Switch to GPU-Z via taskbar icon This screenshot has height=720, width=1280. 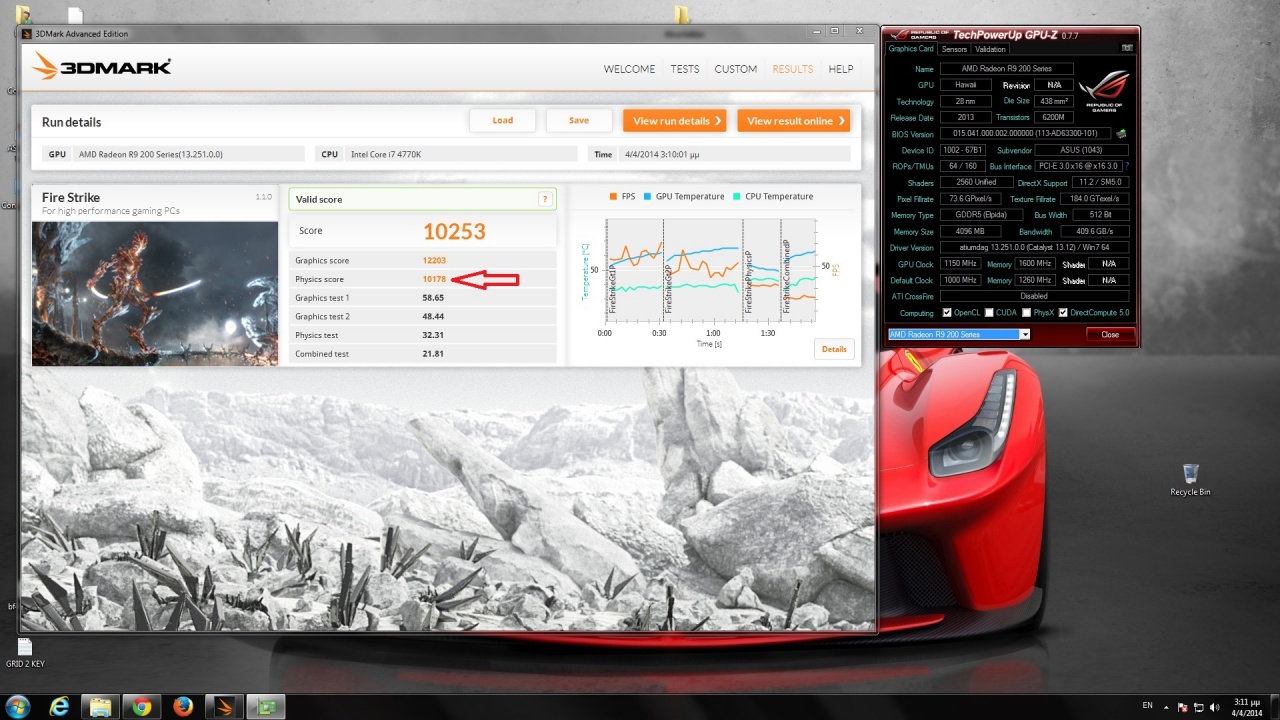(x=266, y=706)
